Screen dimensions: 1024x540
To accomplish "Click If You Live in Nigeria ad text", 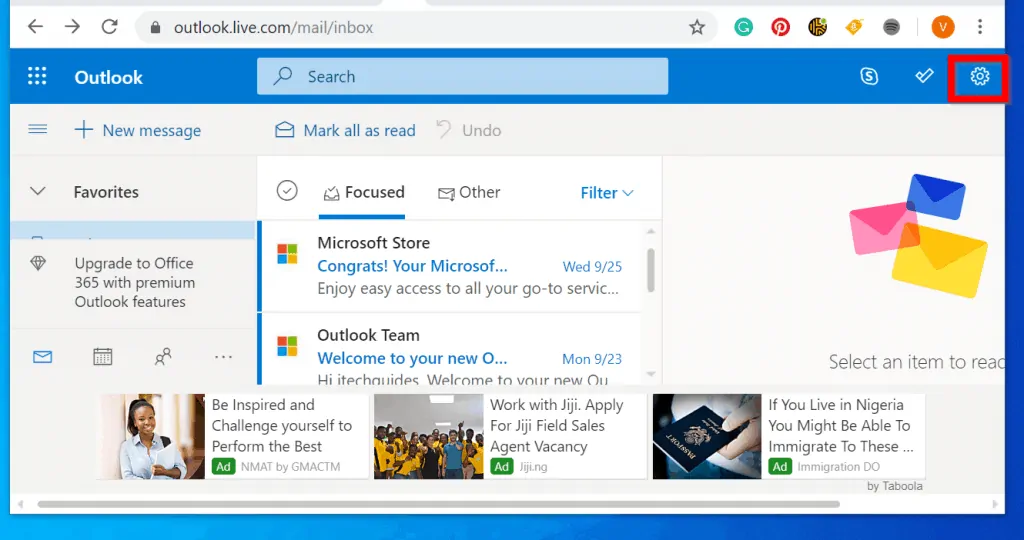I will point(840,426).
